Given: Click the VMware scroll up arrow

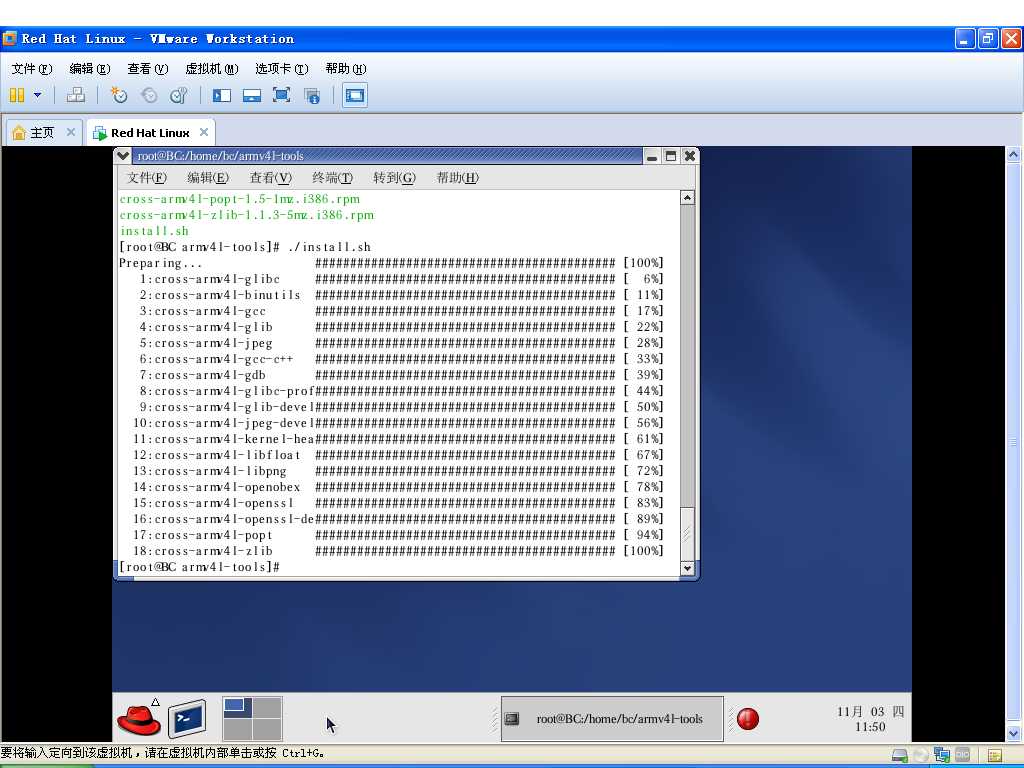Looking at the screenshot, I should click(1013, 155).
